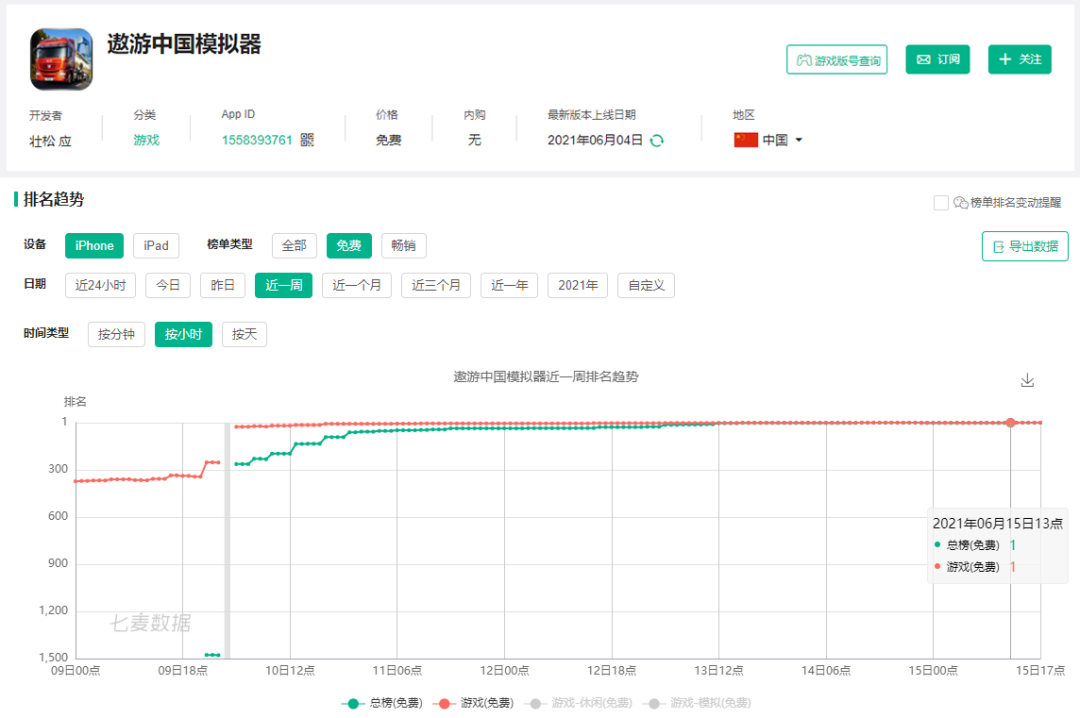
Task: Select the iPad device option
Action: click(156, 245)
